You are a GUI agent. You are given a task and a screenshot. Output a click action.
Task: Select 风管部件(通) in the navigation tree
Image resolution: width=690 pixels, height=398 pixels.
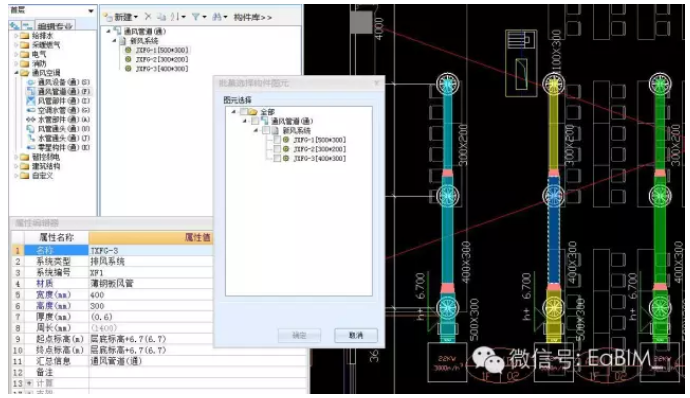[x=58, y=101]
